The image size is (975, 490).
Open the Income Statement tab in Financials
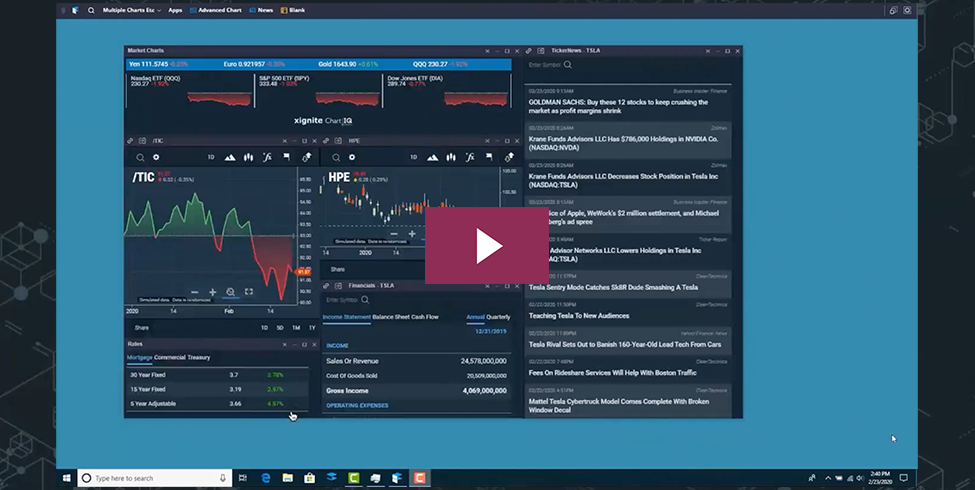click(x=346, y=317)
